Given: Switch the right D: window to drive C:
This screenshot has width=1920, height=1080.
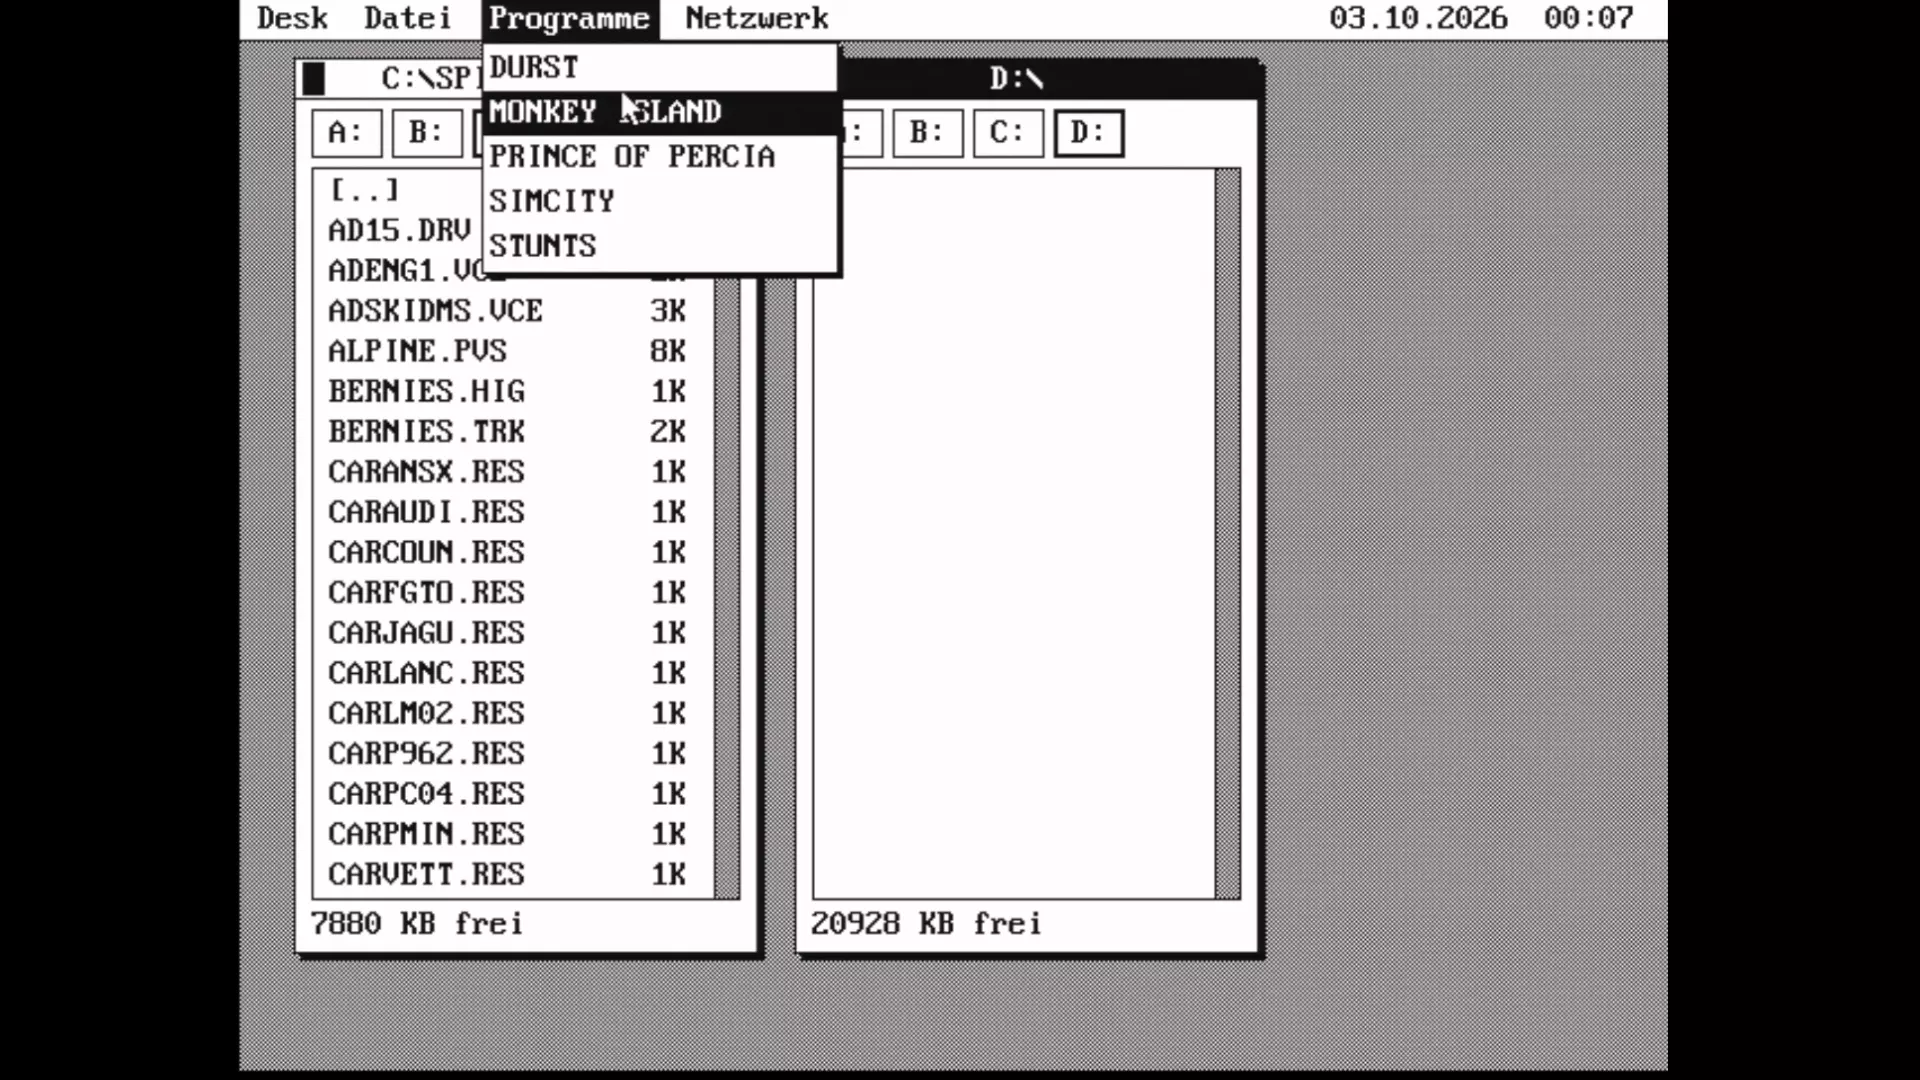Looking at the screenshot, I should (x=1008, y=133).
